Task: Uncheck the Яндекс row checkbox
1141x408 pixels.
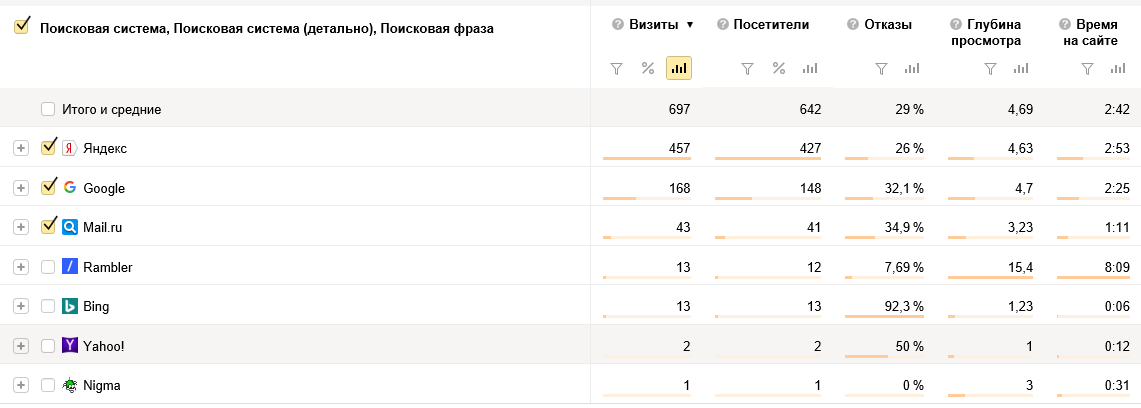Action: [x=48, y=148]
